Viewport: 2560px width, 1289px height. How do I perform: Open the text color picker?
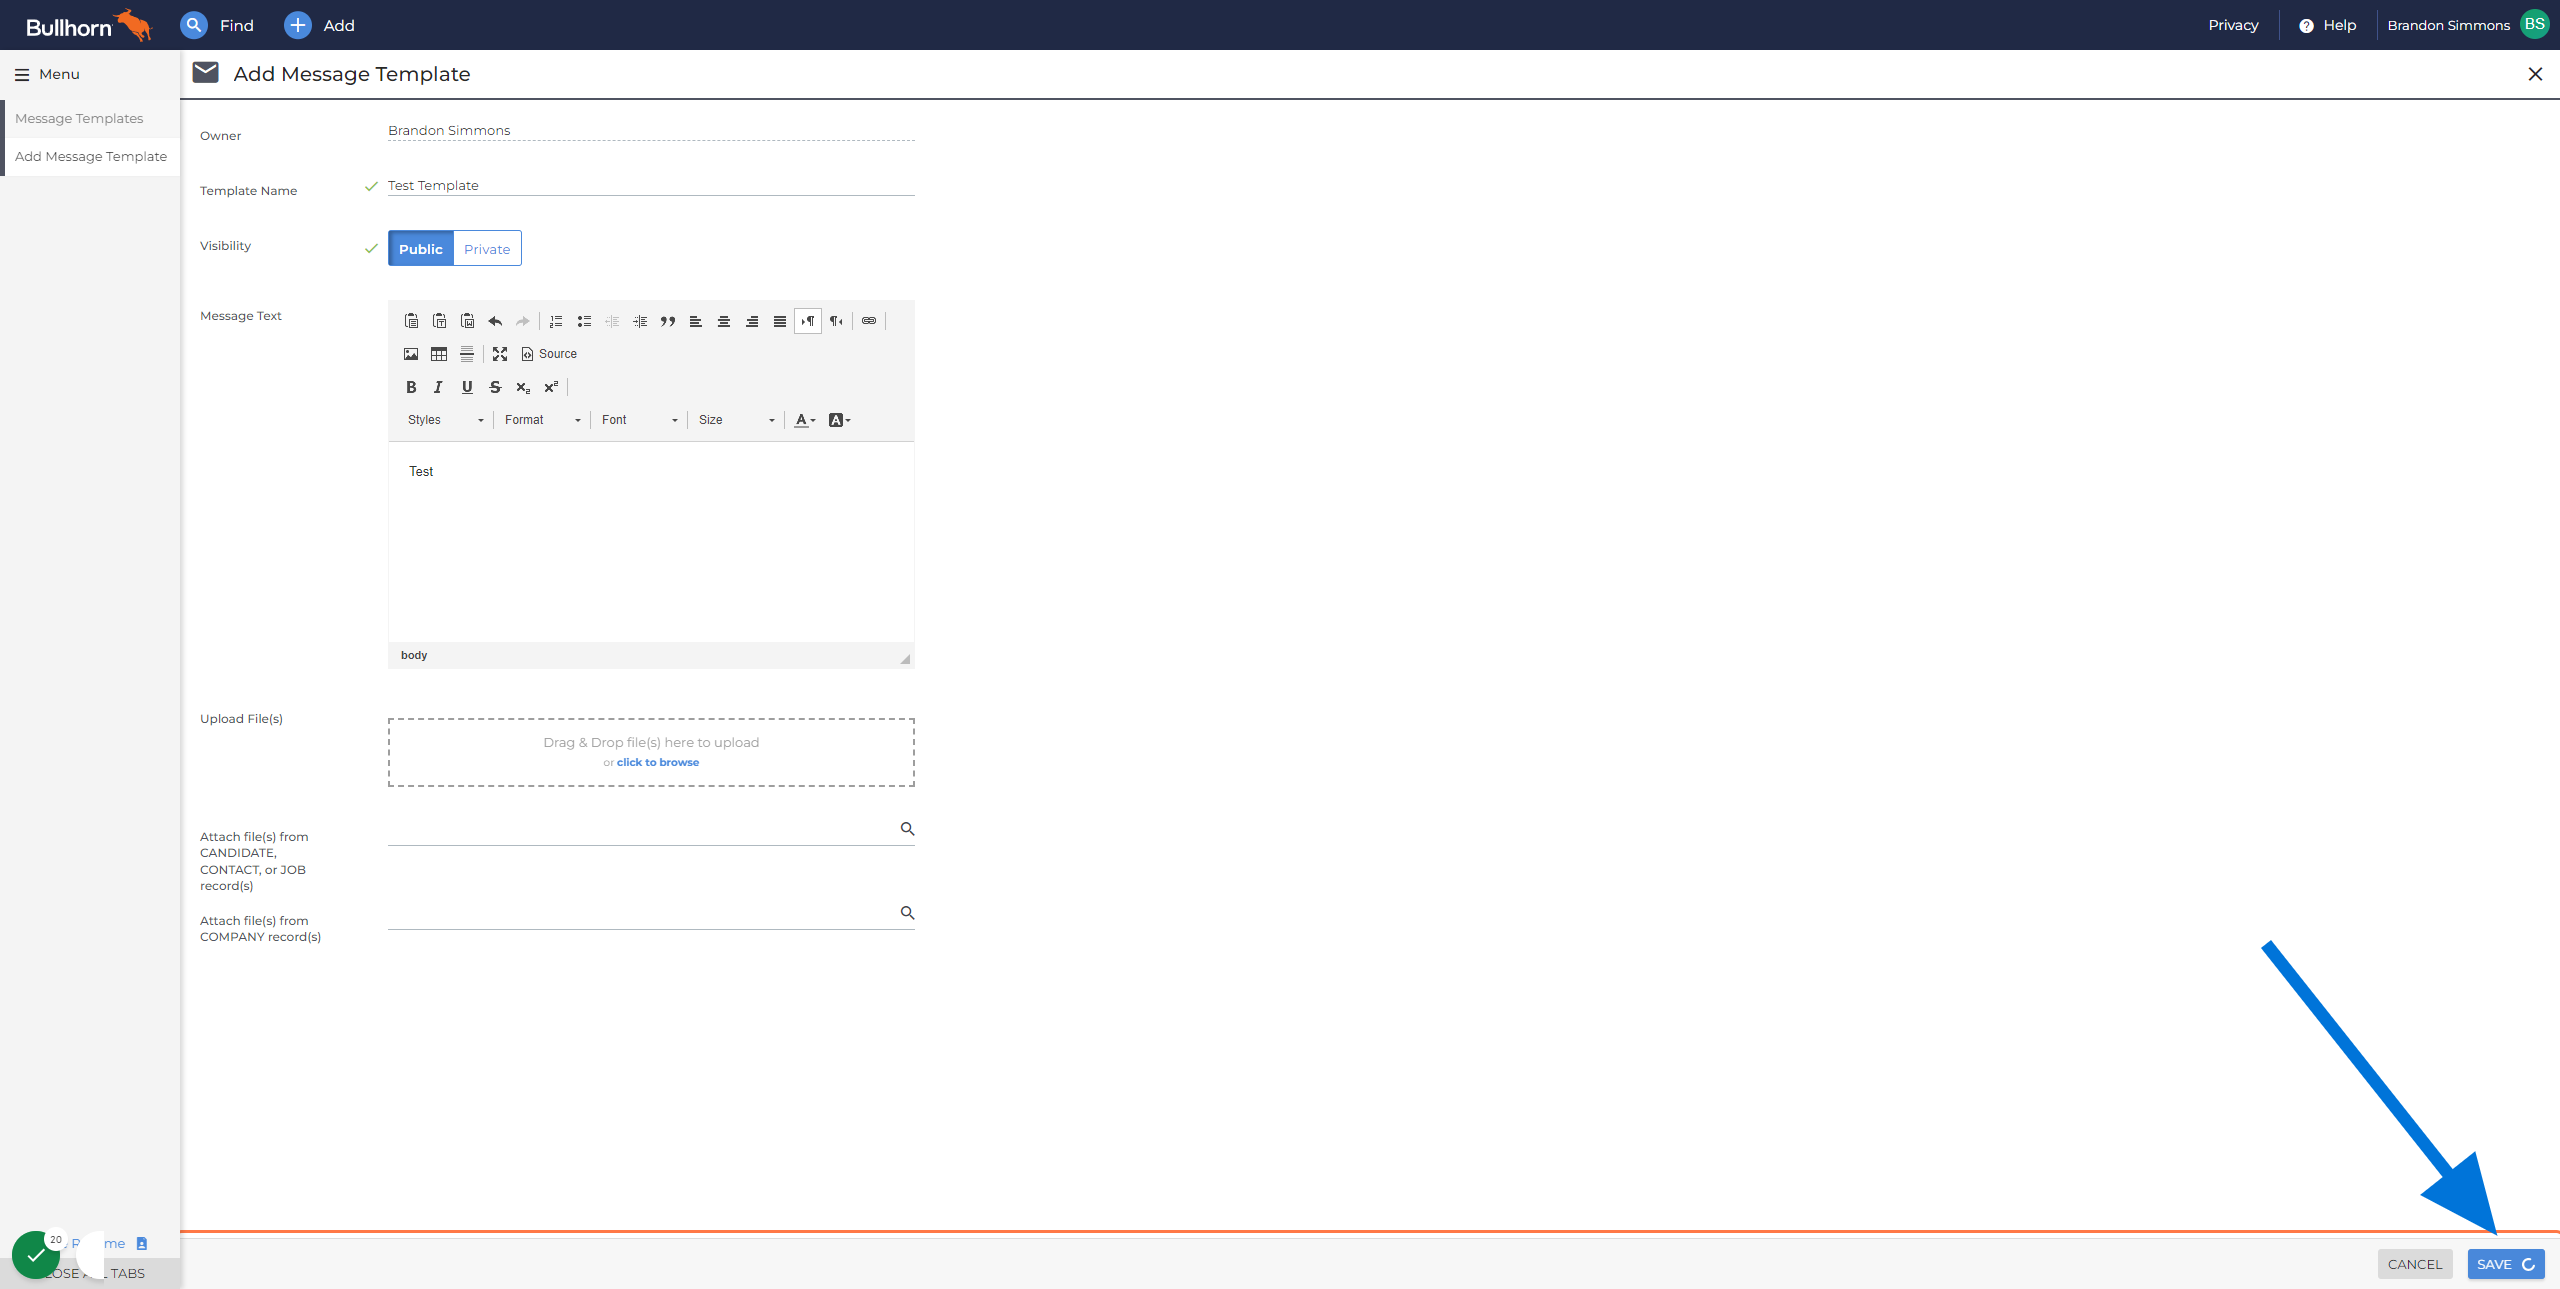[x=805, y=420]
